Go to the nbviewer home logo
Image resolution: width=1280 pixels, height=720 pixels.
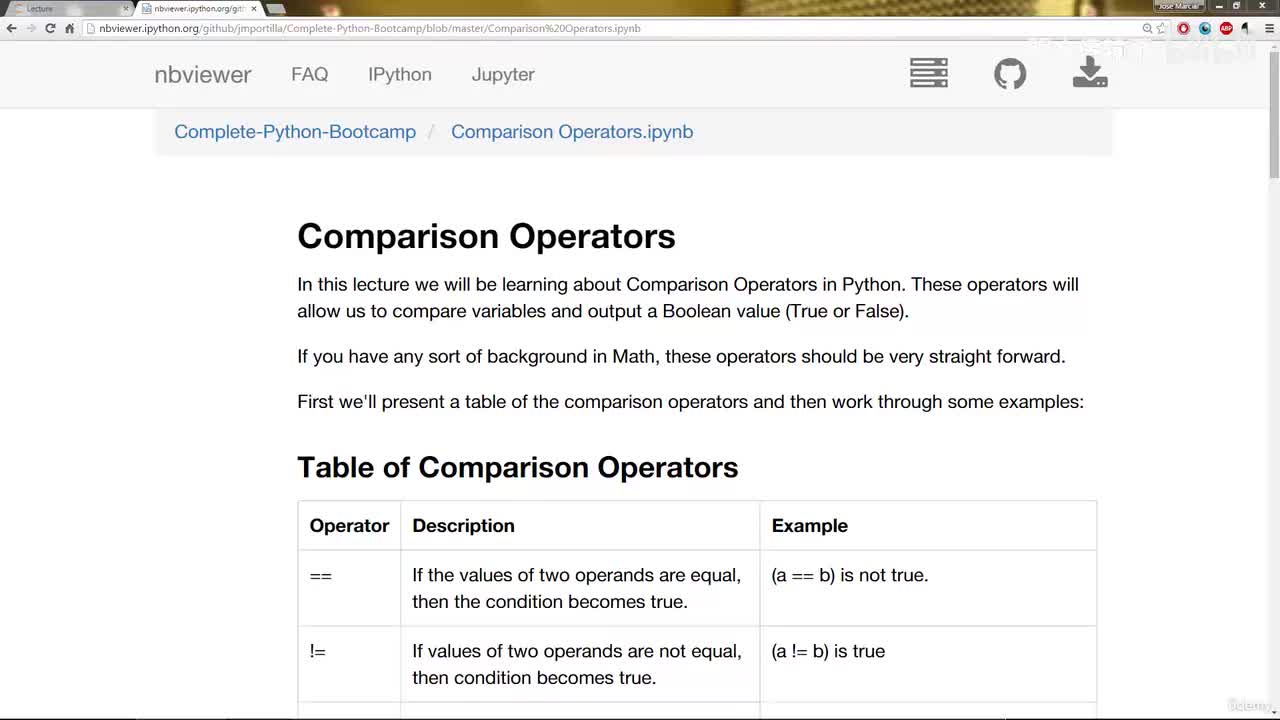[x=203, y=74]
